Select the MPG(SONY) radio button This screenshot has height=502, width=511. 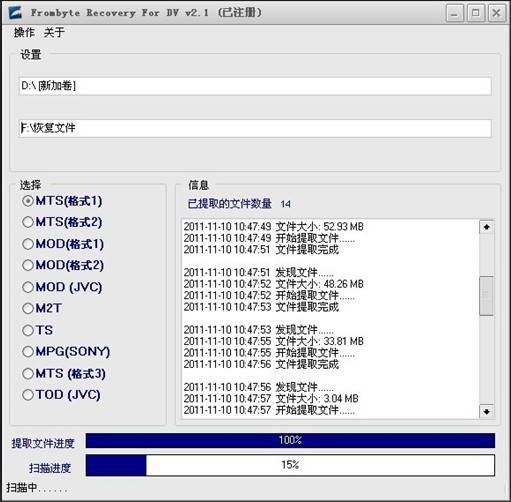pos(28,352)
